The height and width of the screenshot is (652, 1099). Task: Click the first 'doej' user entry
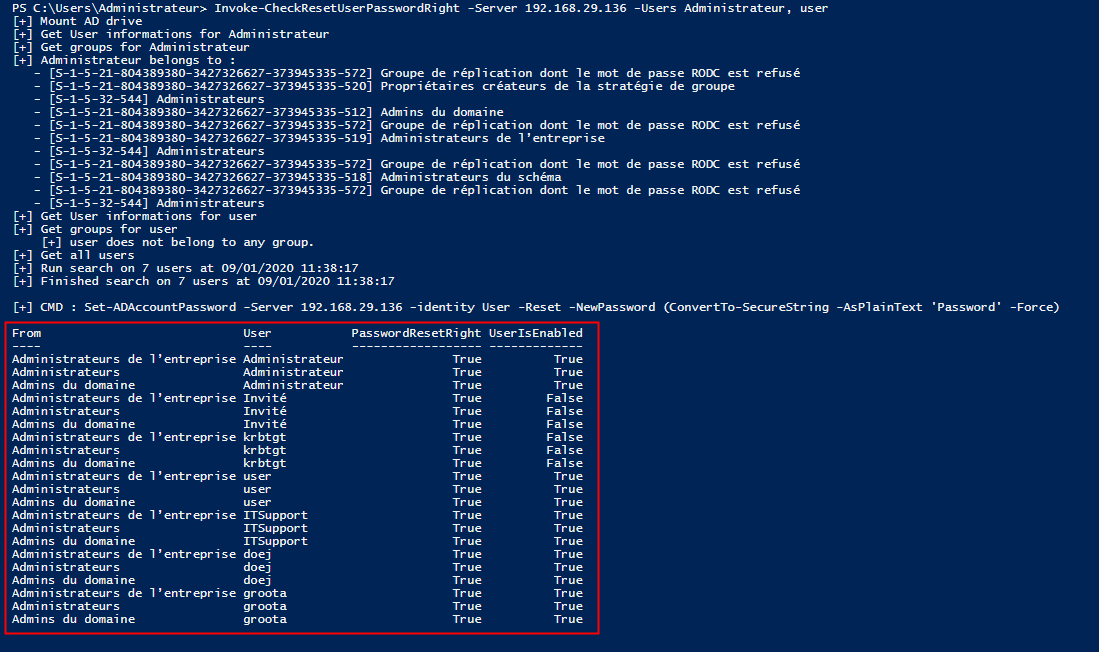(257, 554)
